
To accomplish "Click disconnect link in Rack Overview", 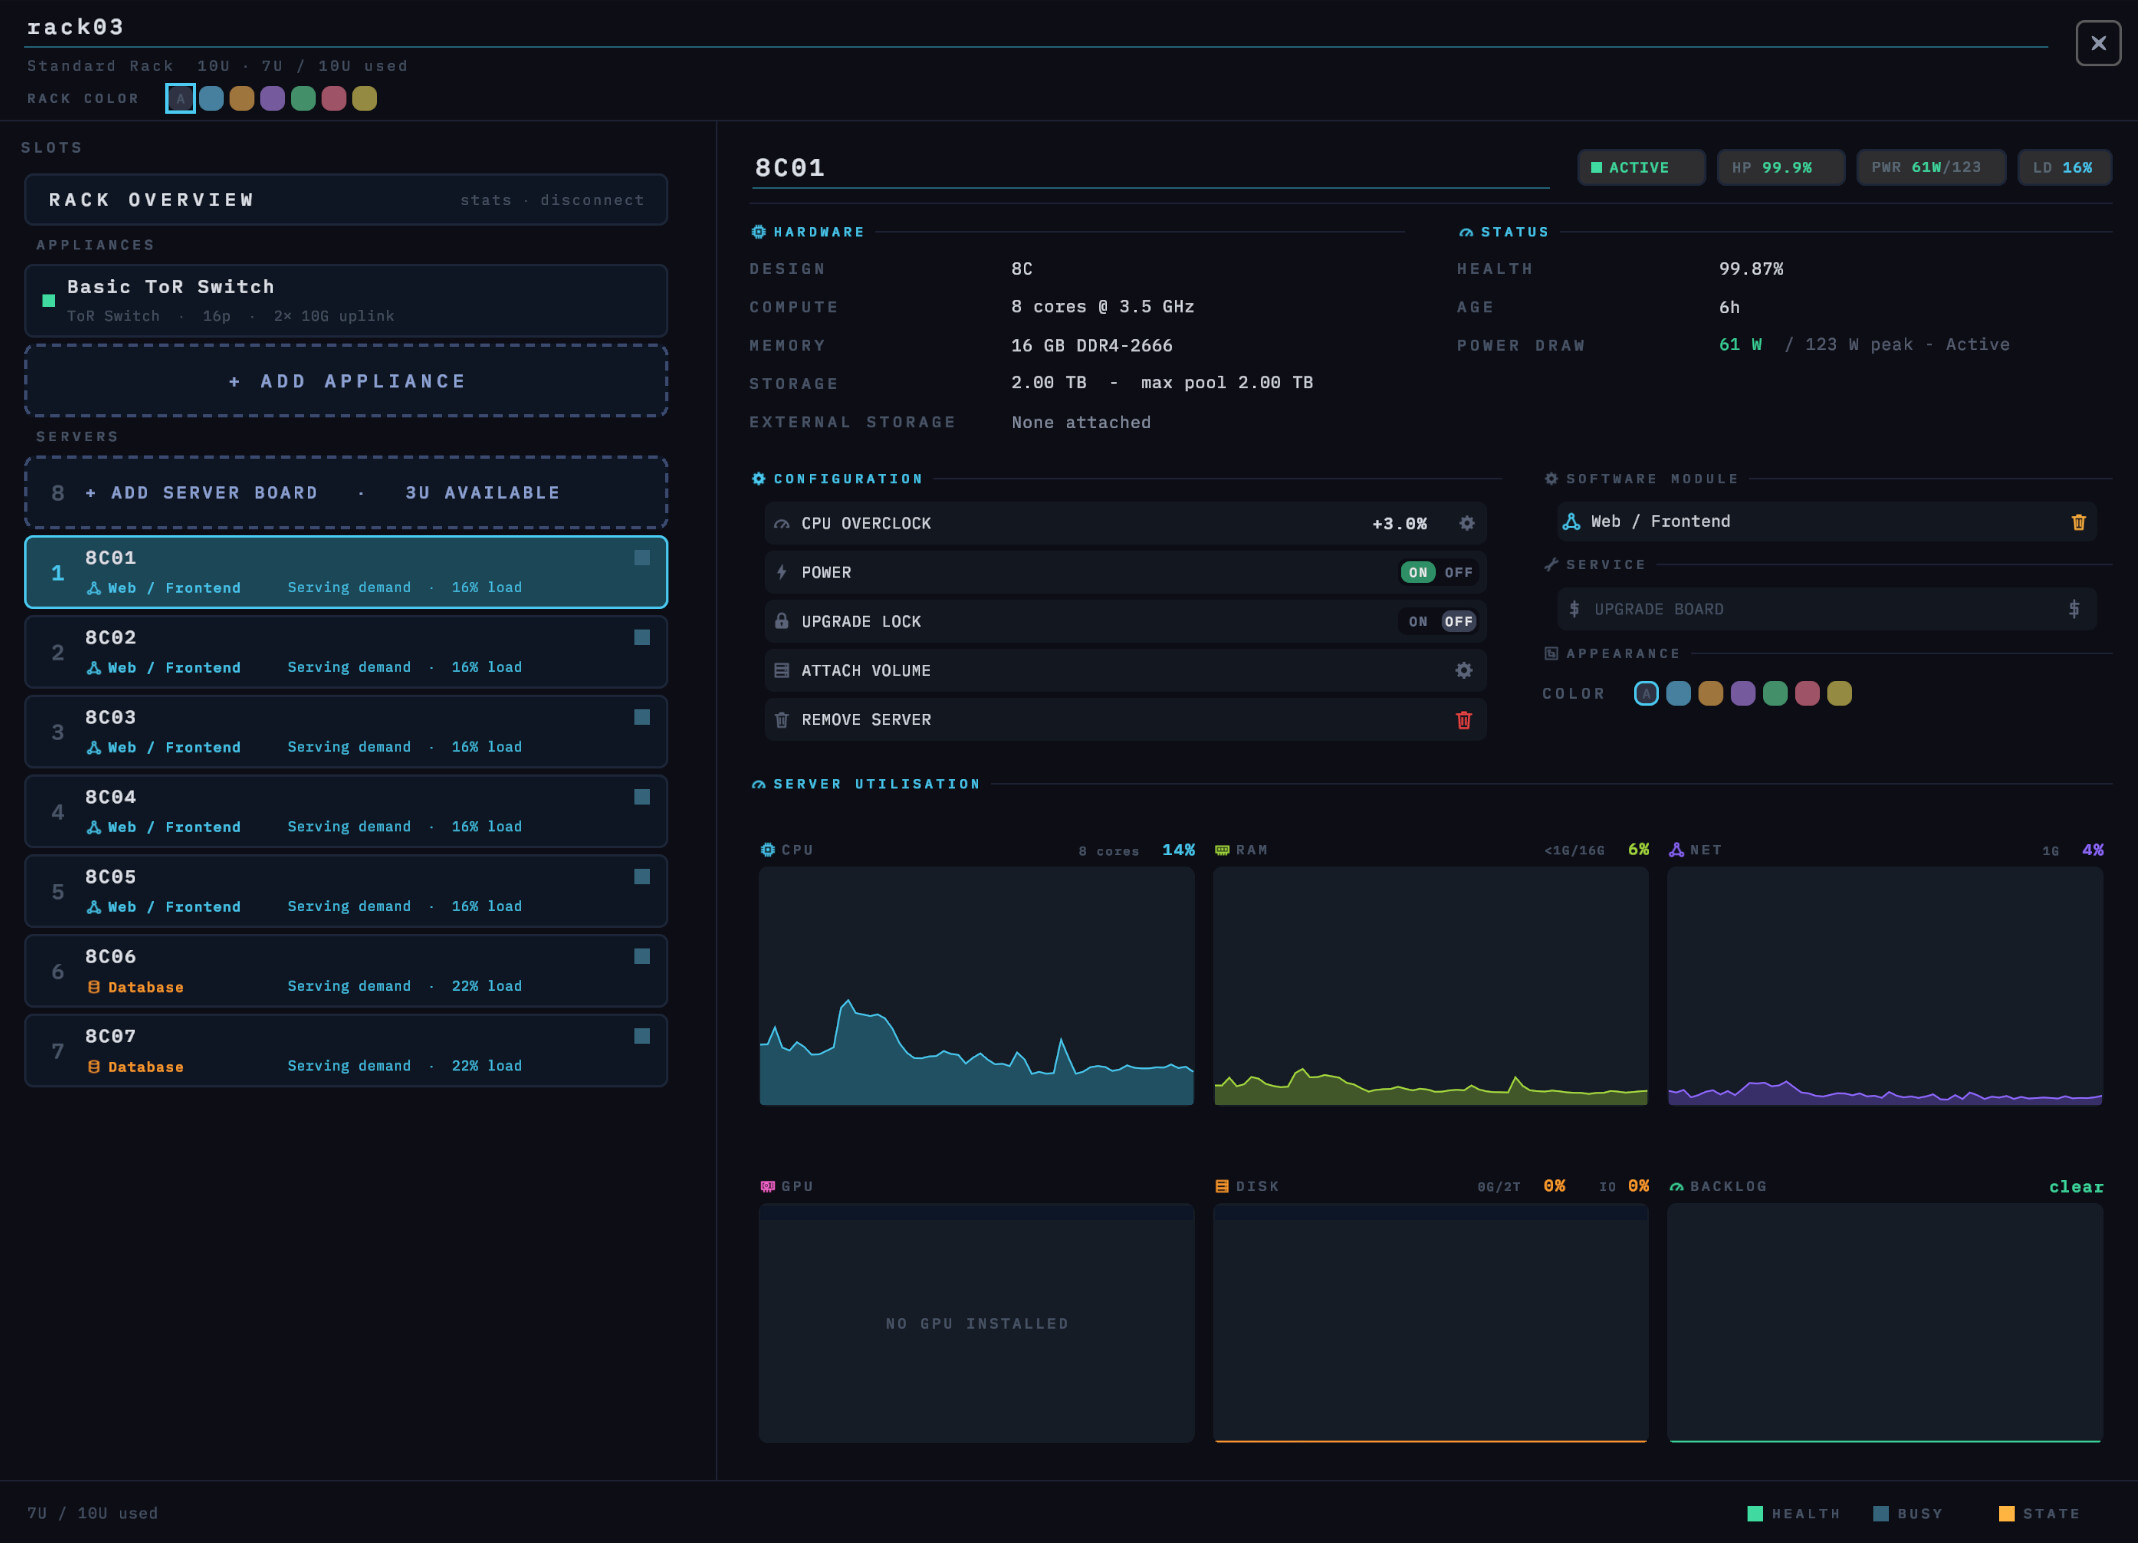I will tap(592, 200).
